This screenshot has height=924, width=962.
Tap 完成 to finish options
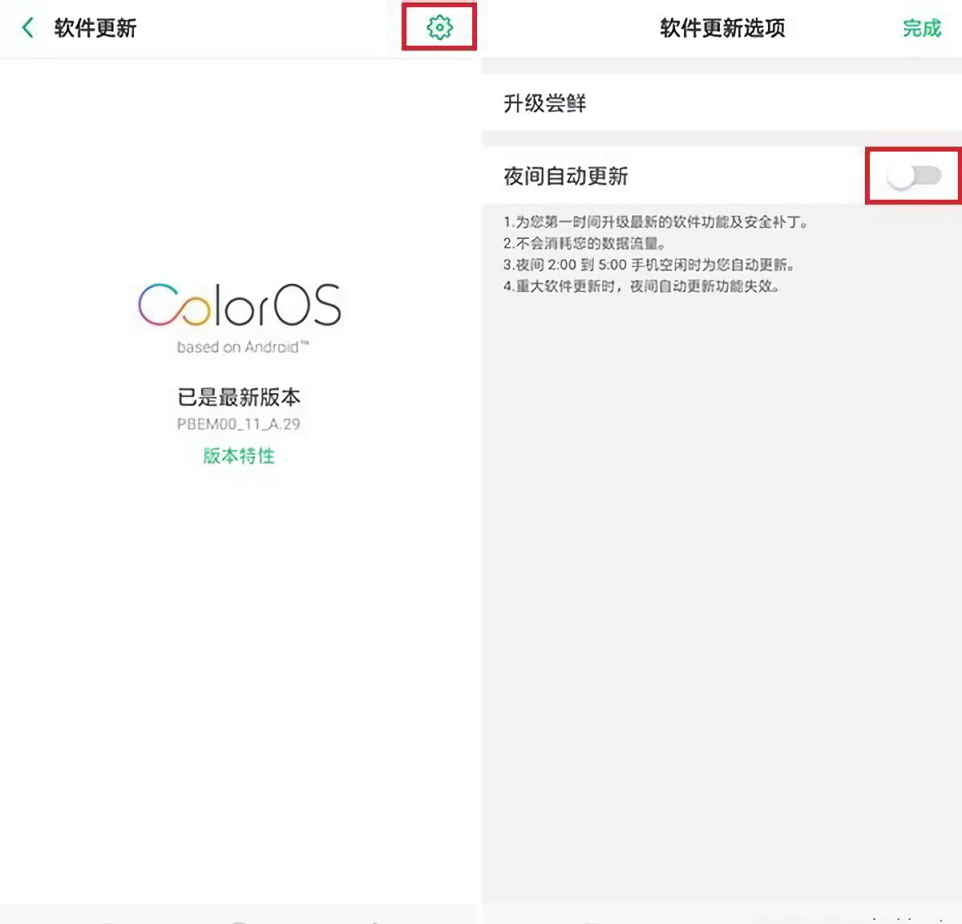(922, 28)
